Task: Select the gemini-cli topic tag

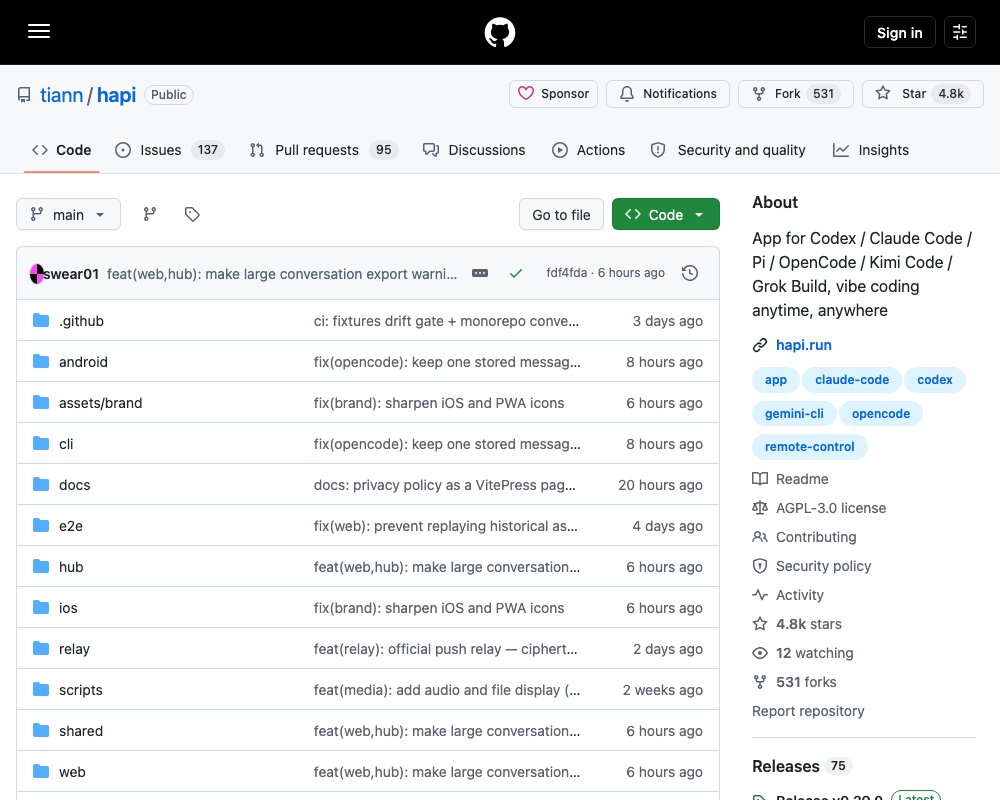Action: [794, 413]
